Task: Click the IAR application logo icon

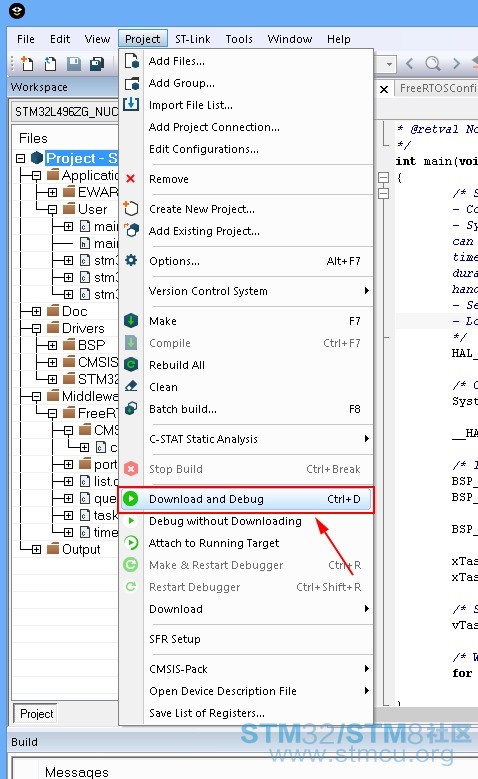Action: pos(17,11)
